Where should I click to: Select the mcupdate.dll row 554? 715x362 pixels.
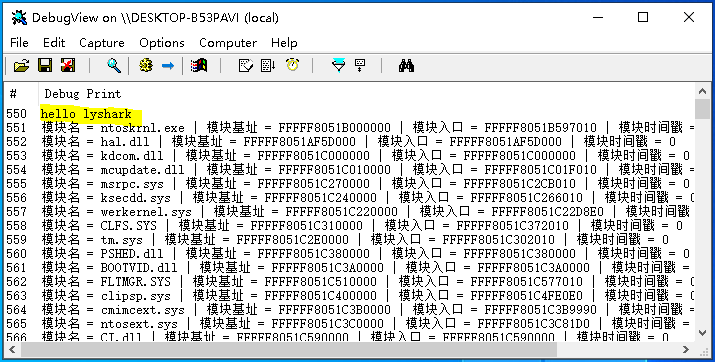[x=350, y=170]
